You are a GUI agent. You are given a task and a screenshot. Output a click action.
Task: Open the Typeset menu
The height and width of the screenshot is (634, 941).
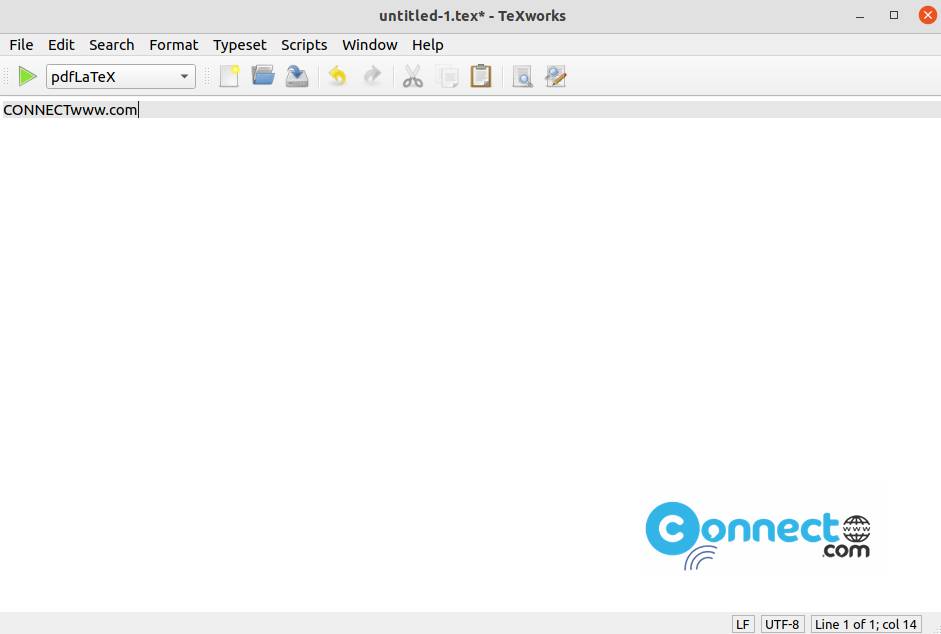point(239,45)
